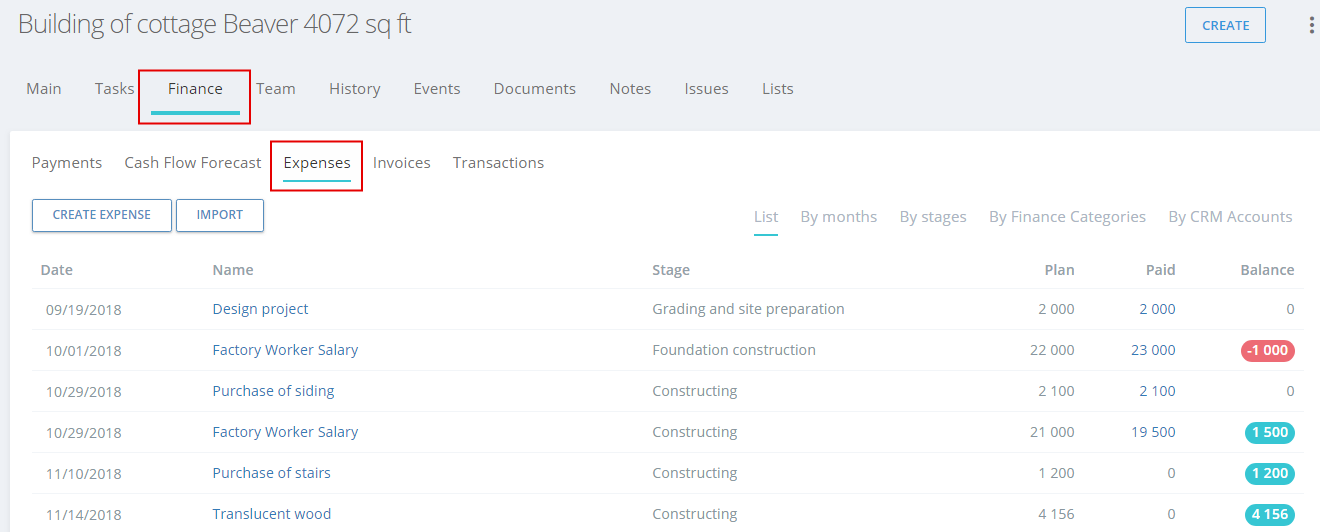
Task: Switch to the Invoices sub-tab
Action: [x=402, y=163]
